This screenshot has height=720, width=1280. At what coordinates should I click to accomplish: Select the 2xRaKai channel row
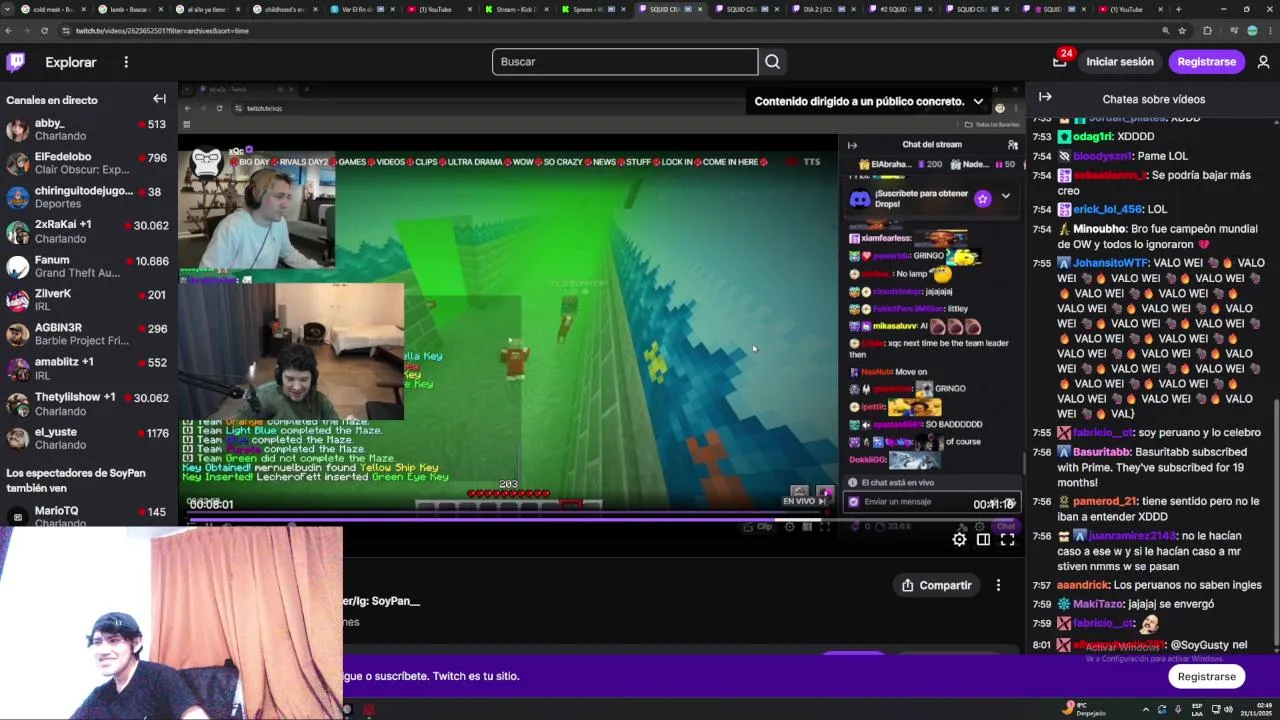[88, 231]
